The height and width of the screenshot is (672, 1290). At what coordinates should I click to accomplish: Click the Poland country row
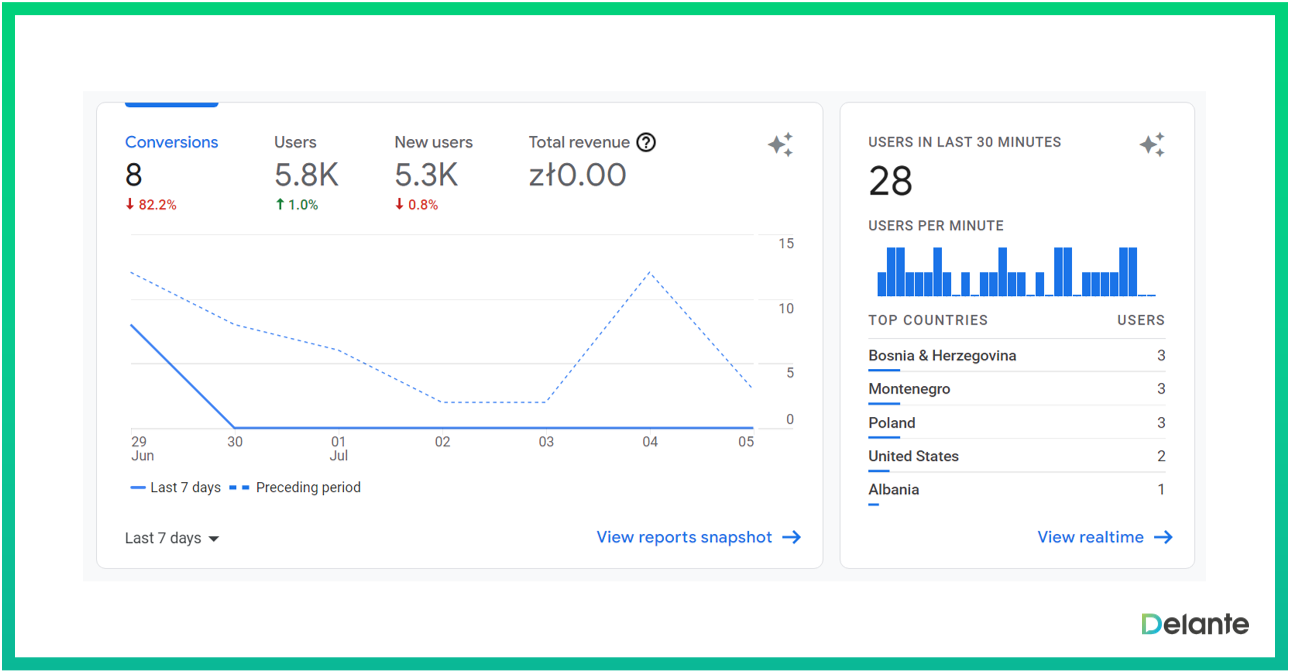click(x=1016, y=423)
